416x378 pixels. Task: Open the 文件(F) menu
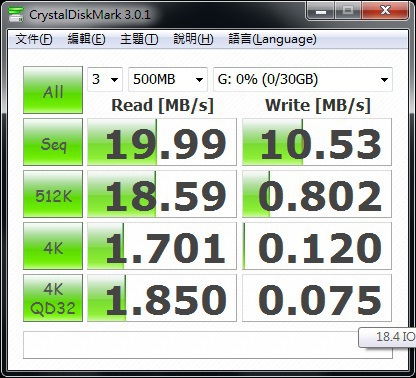[34, 39]
